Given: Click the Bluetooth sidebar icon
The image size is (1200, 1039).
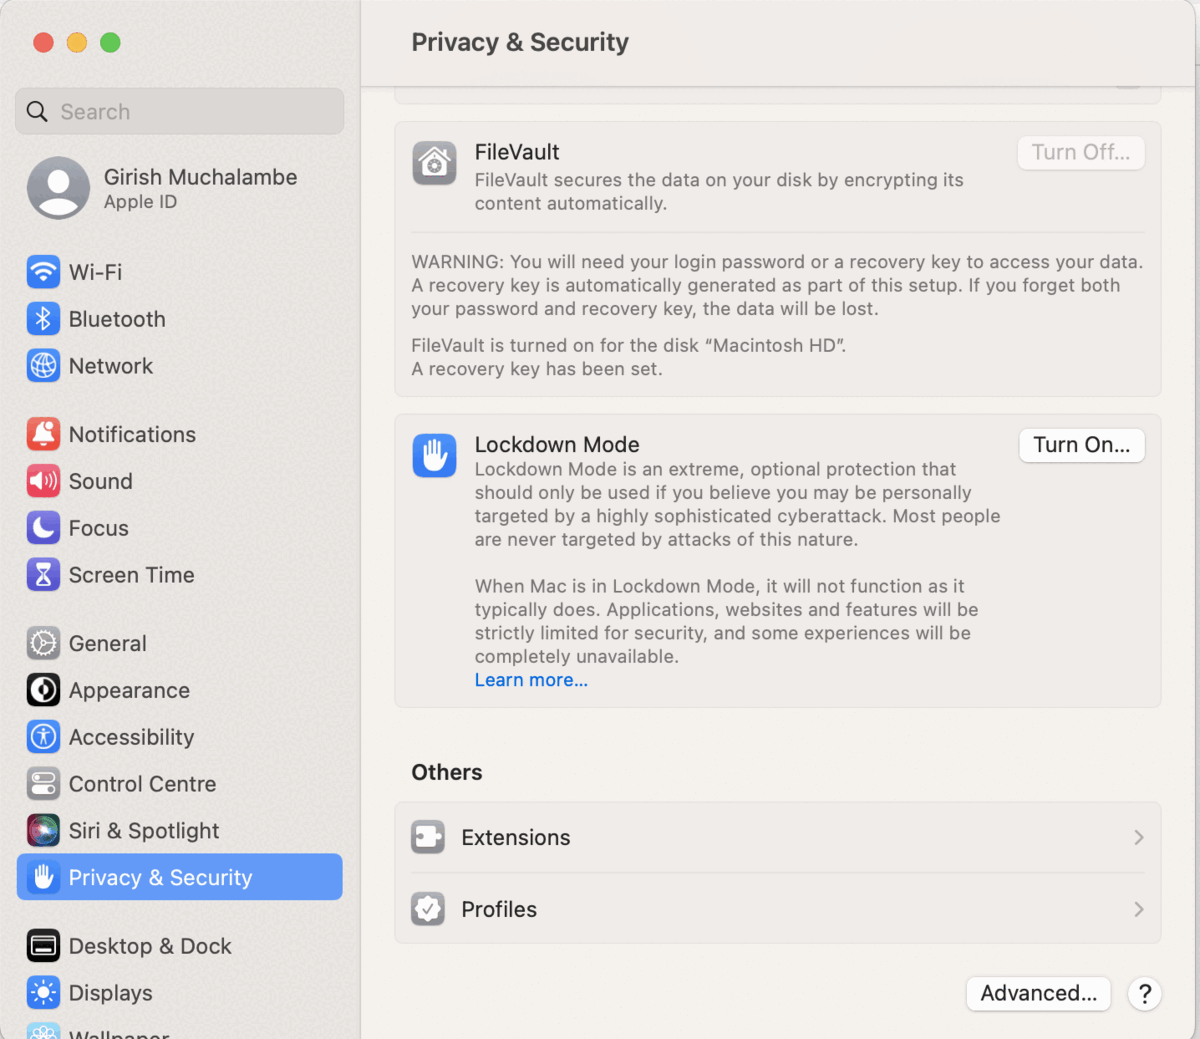Looking at the screenshot, I should click(43, 319).
